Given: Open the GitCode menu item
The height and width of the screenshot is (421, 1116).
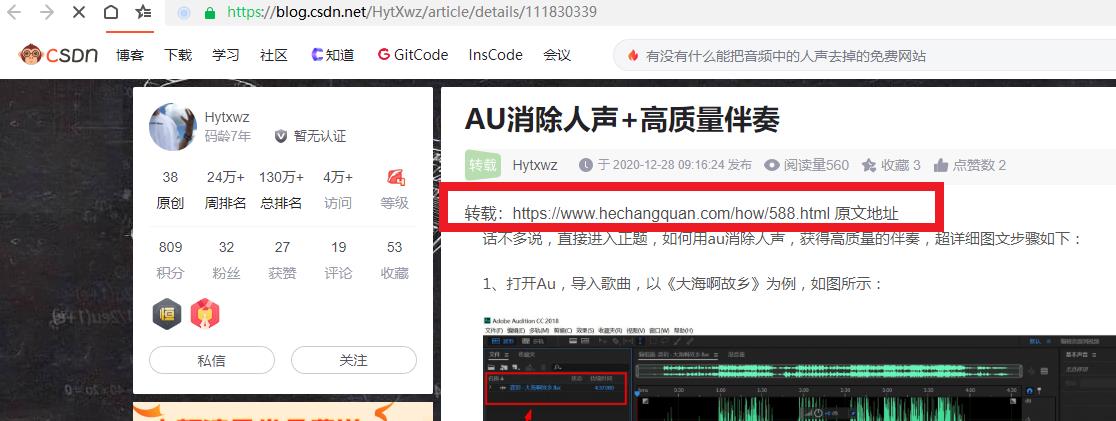Looking at the screenshot, I should tap(413, 55).
